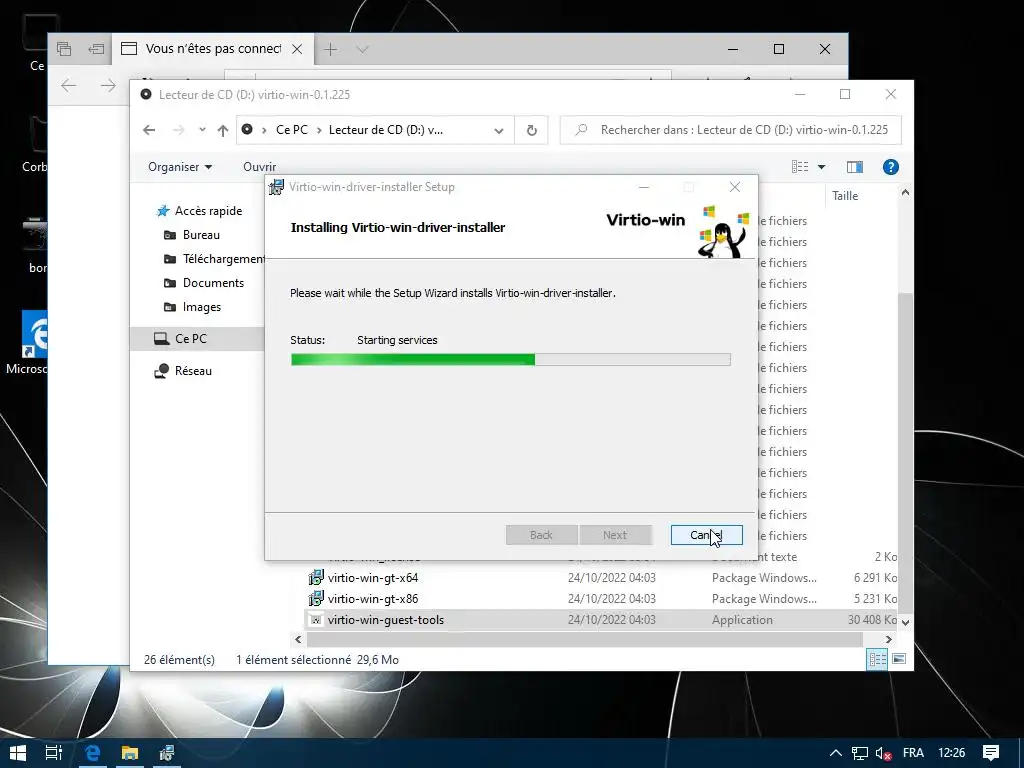Click File Explorer icon on taskbar
Viewport: 1024px width, 768px height.
(130, 753)
